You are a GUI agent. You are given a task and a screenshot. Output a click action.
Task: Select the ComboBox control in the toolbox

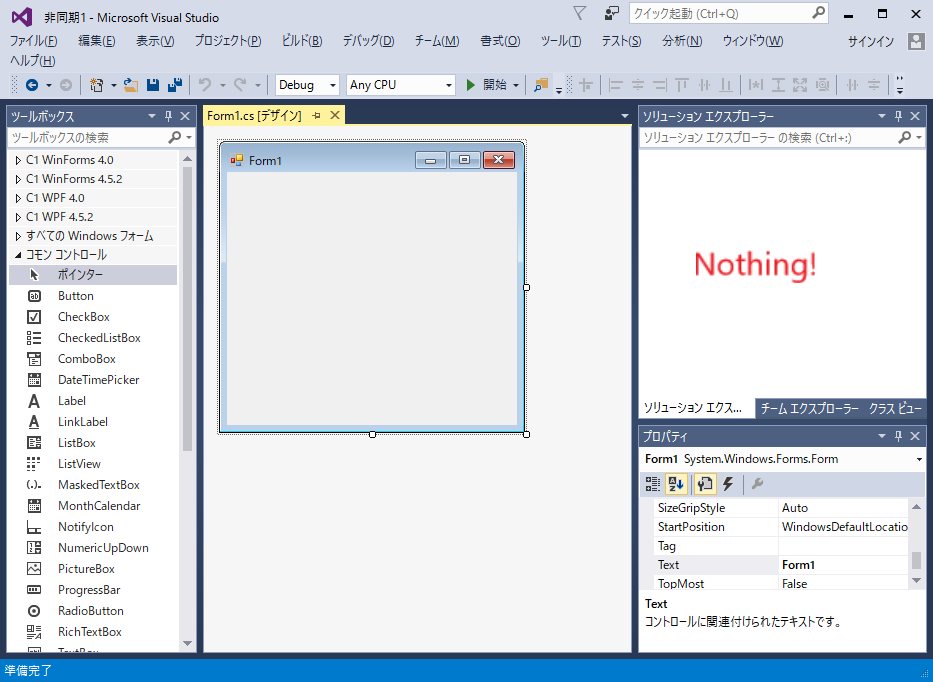click(x=93, y=359)
